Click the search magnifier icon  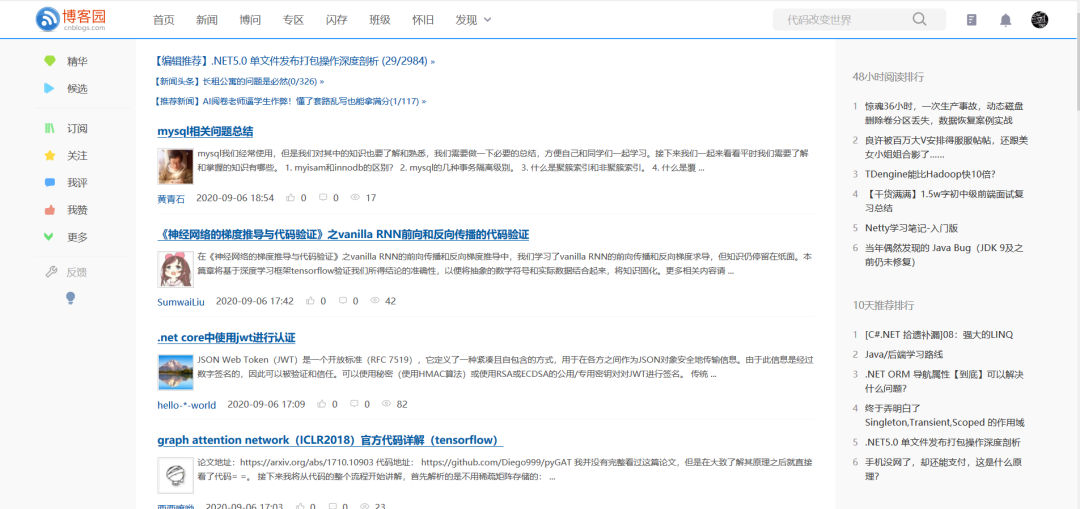pyautogui.click(x=920, y=19)
